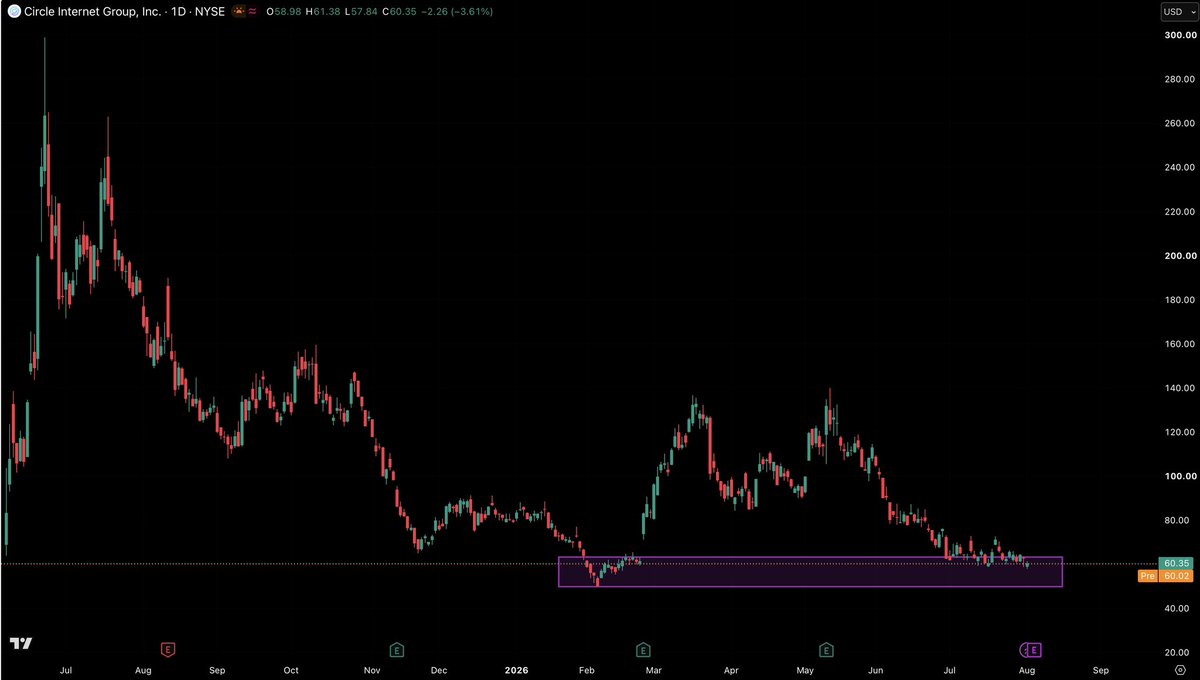This screenshot has height=680, width=1200.
Task: Click the Oct label on time axis
Action: pyautogui.click(x=291, y=669)
